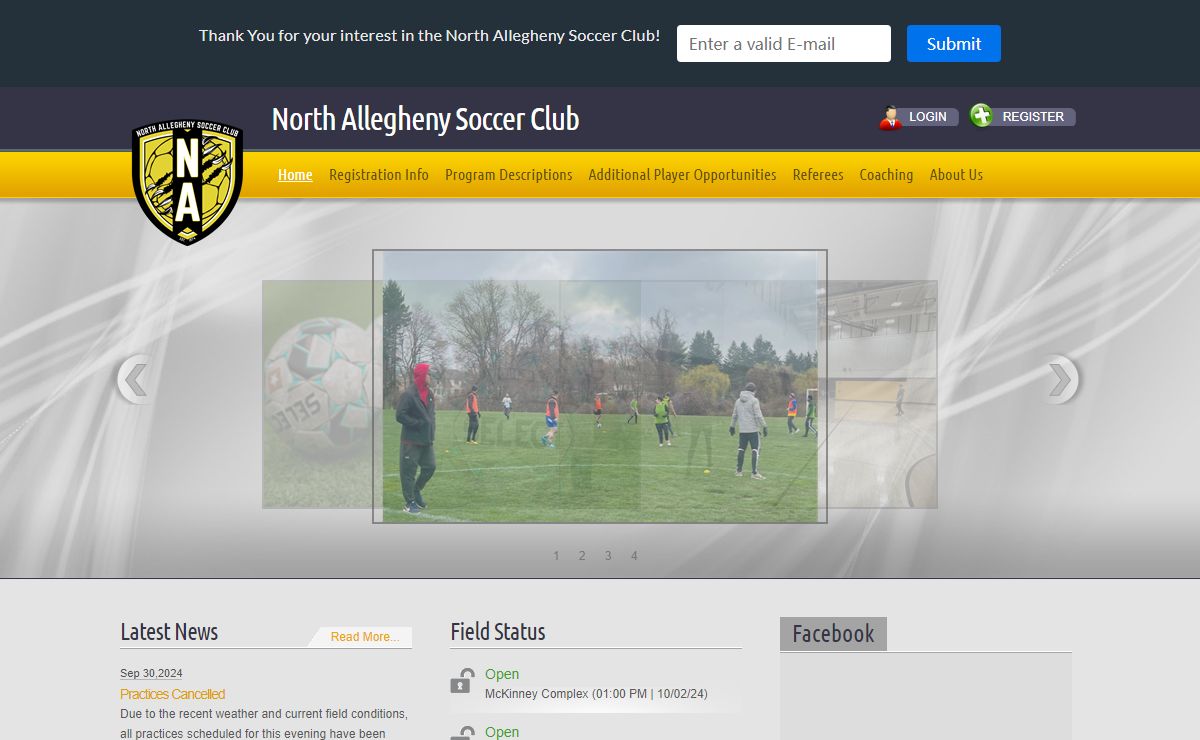Click the email address input field
This screenshot has width=1200, height=740.
coord(784,44)
